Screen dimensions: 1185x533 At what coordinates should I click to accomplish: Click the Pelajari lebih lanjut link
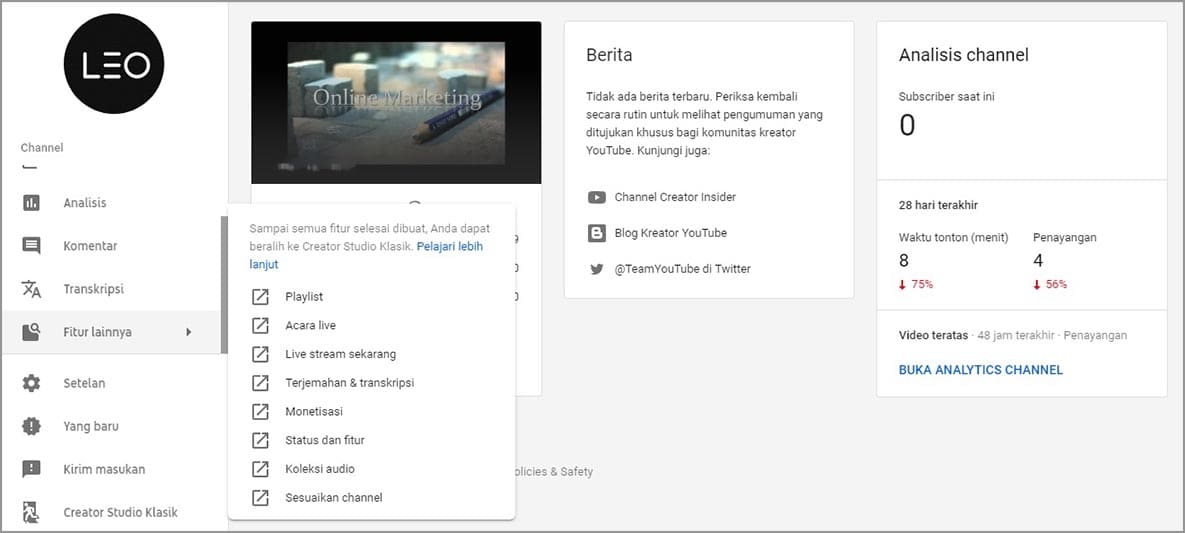[449, 246]
